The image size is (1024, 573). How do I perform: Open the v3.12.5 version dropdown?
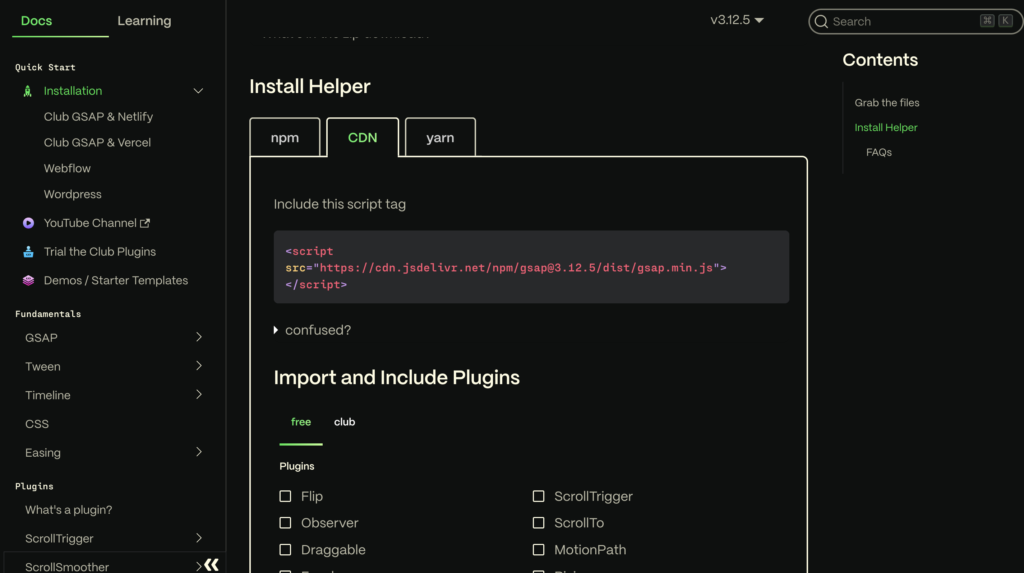pos(737,20)
